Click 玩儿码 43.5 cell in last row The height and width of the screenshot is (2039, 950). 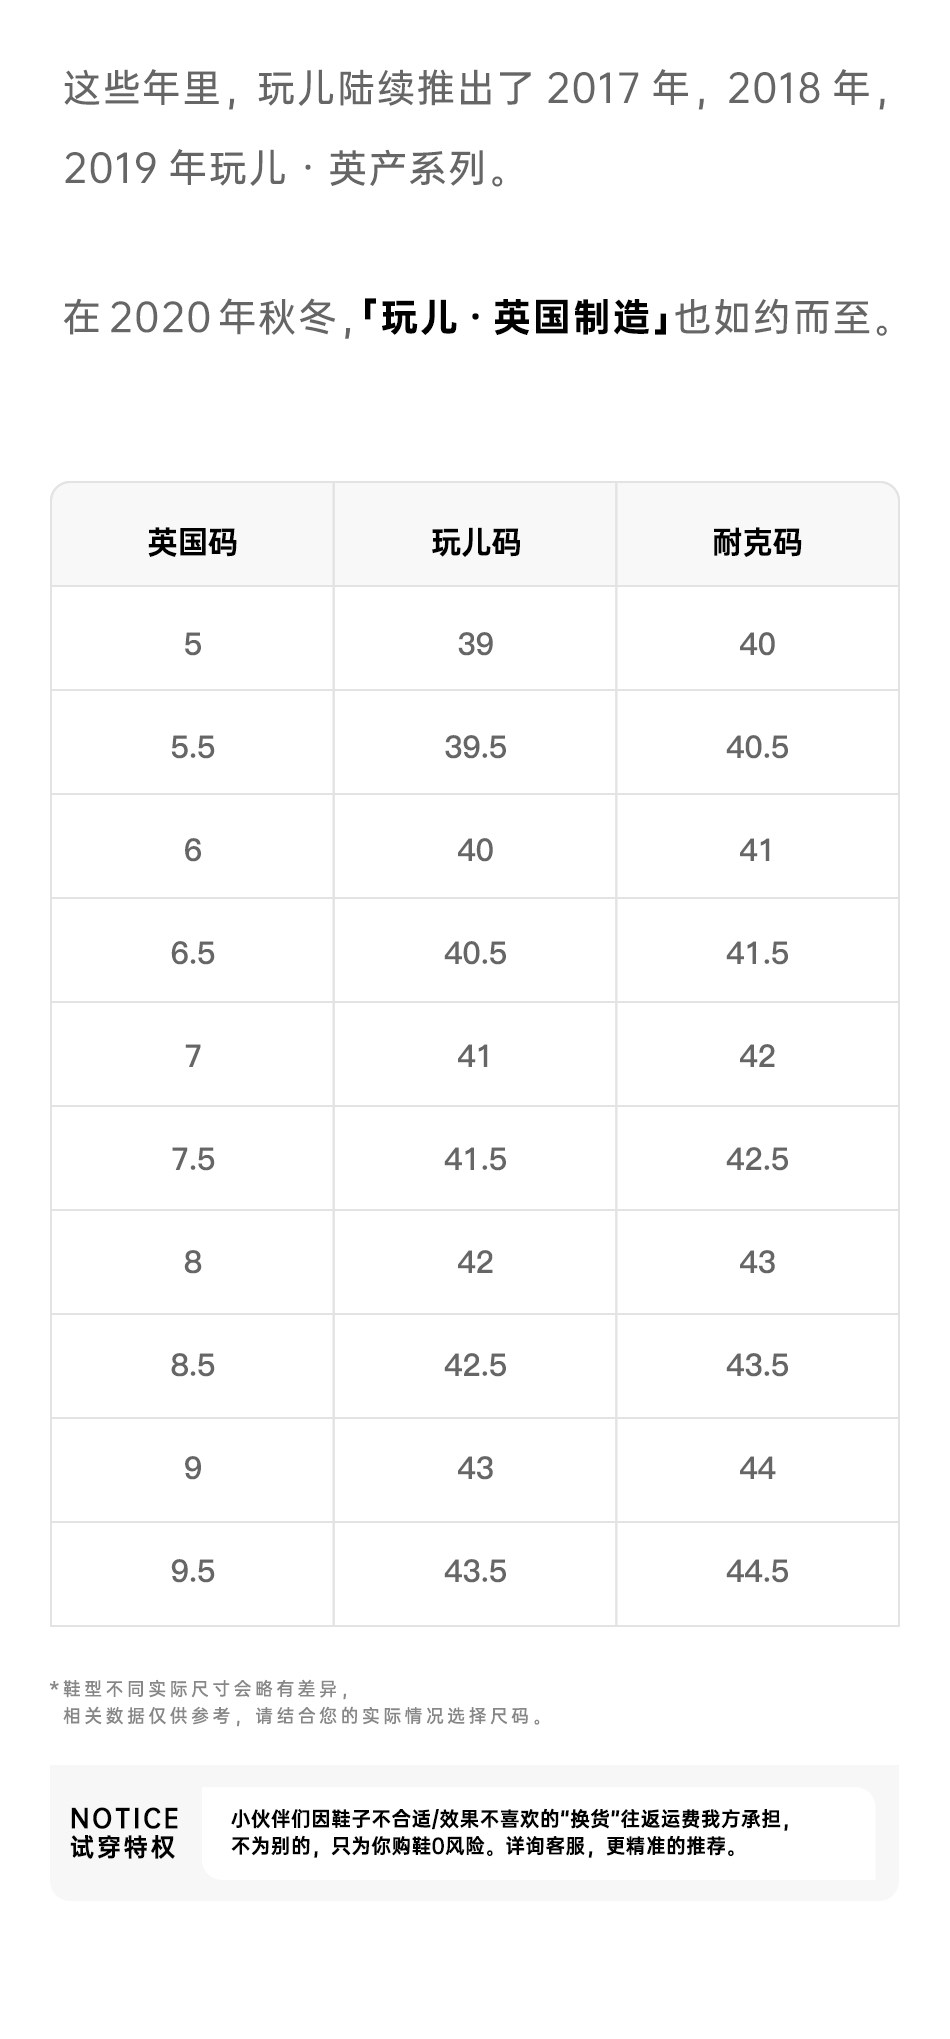point(475,1571)
